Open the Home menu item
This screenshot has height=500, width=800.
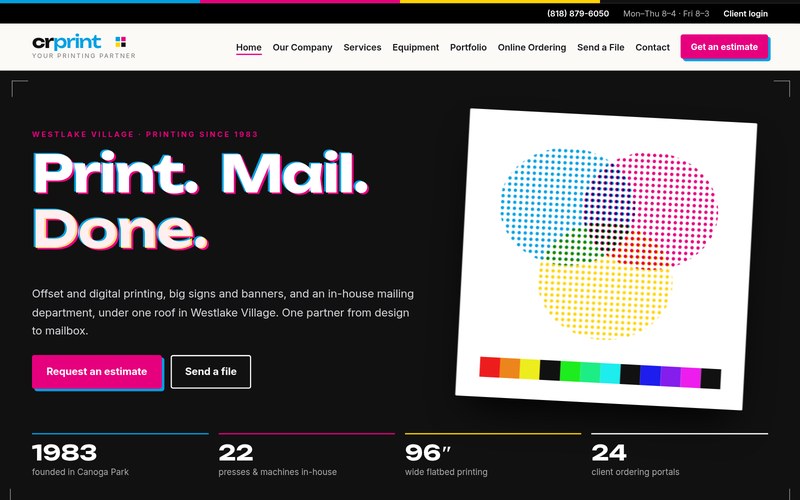248,47
